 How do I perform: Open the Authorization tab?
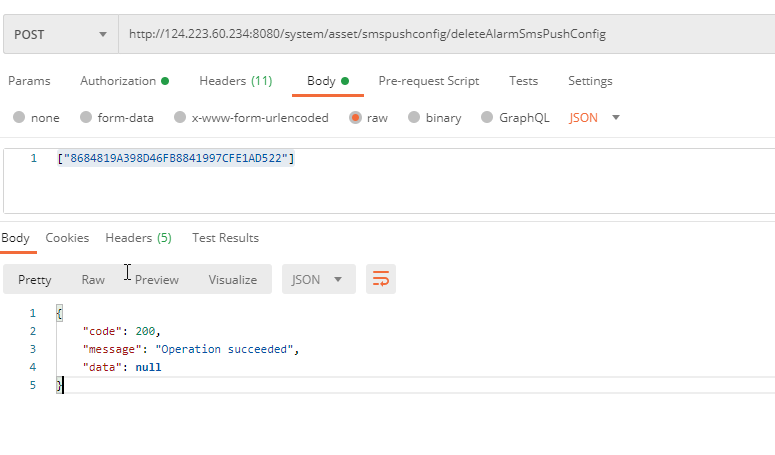[x=124, y=81]
